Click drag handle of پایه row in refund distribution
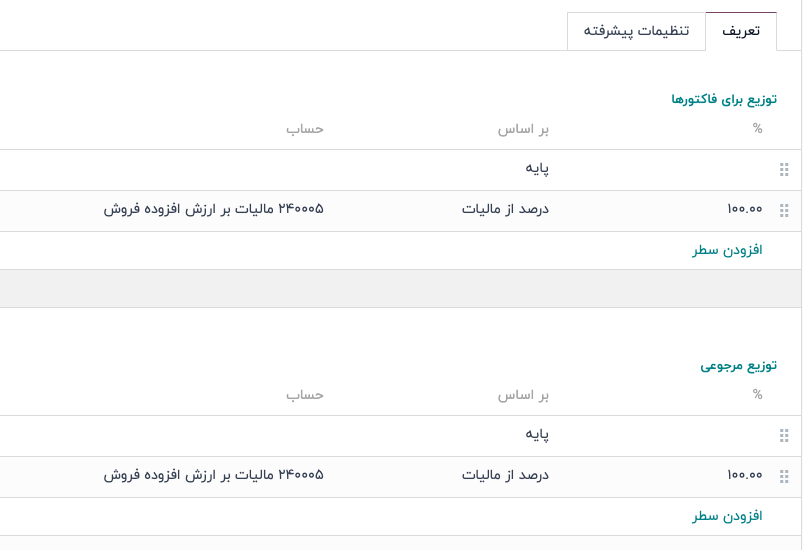 coord(784,435)
